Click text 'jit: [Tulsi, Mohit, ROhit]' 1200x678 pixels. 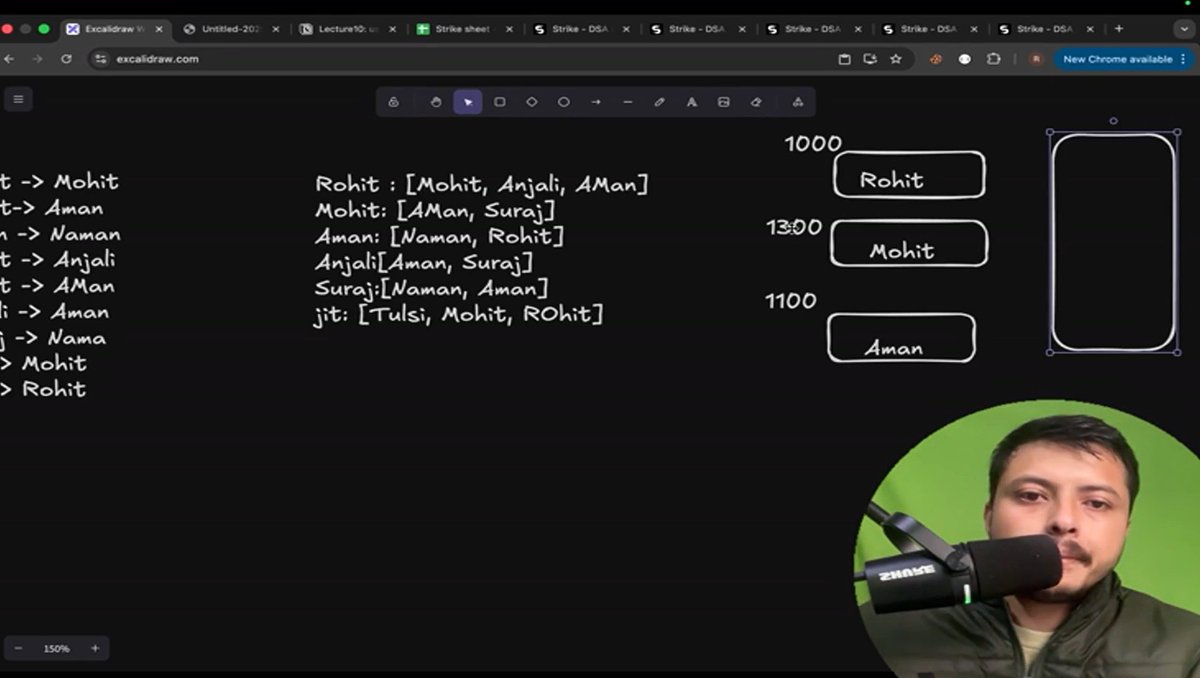pos(458,315)
